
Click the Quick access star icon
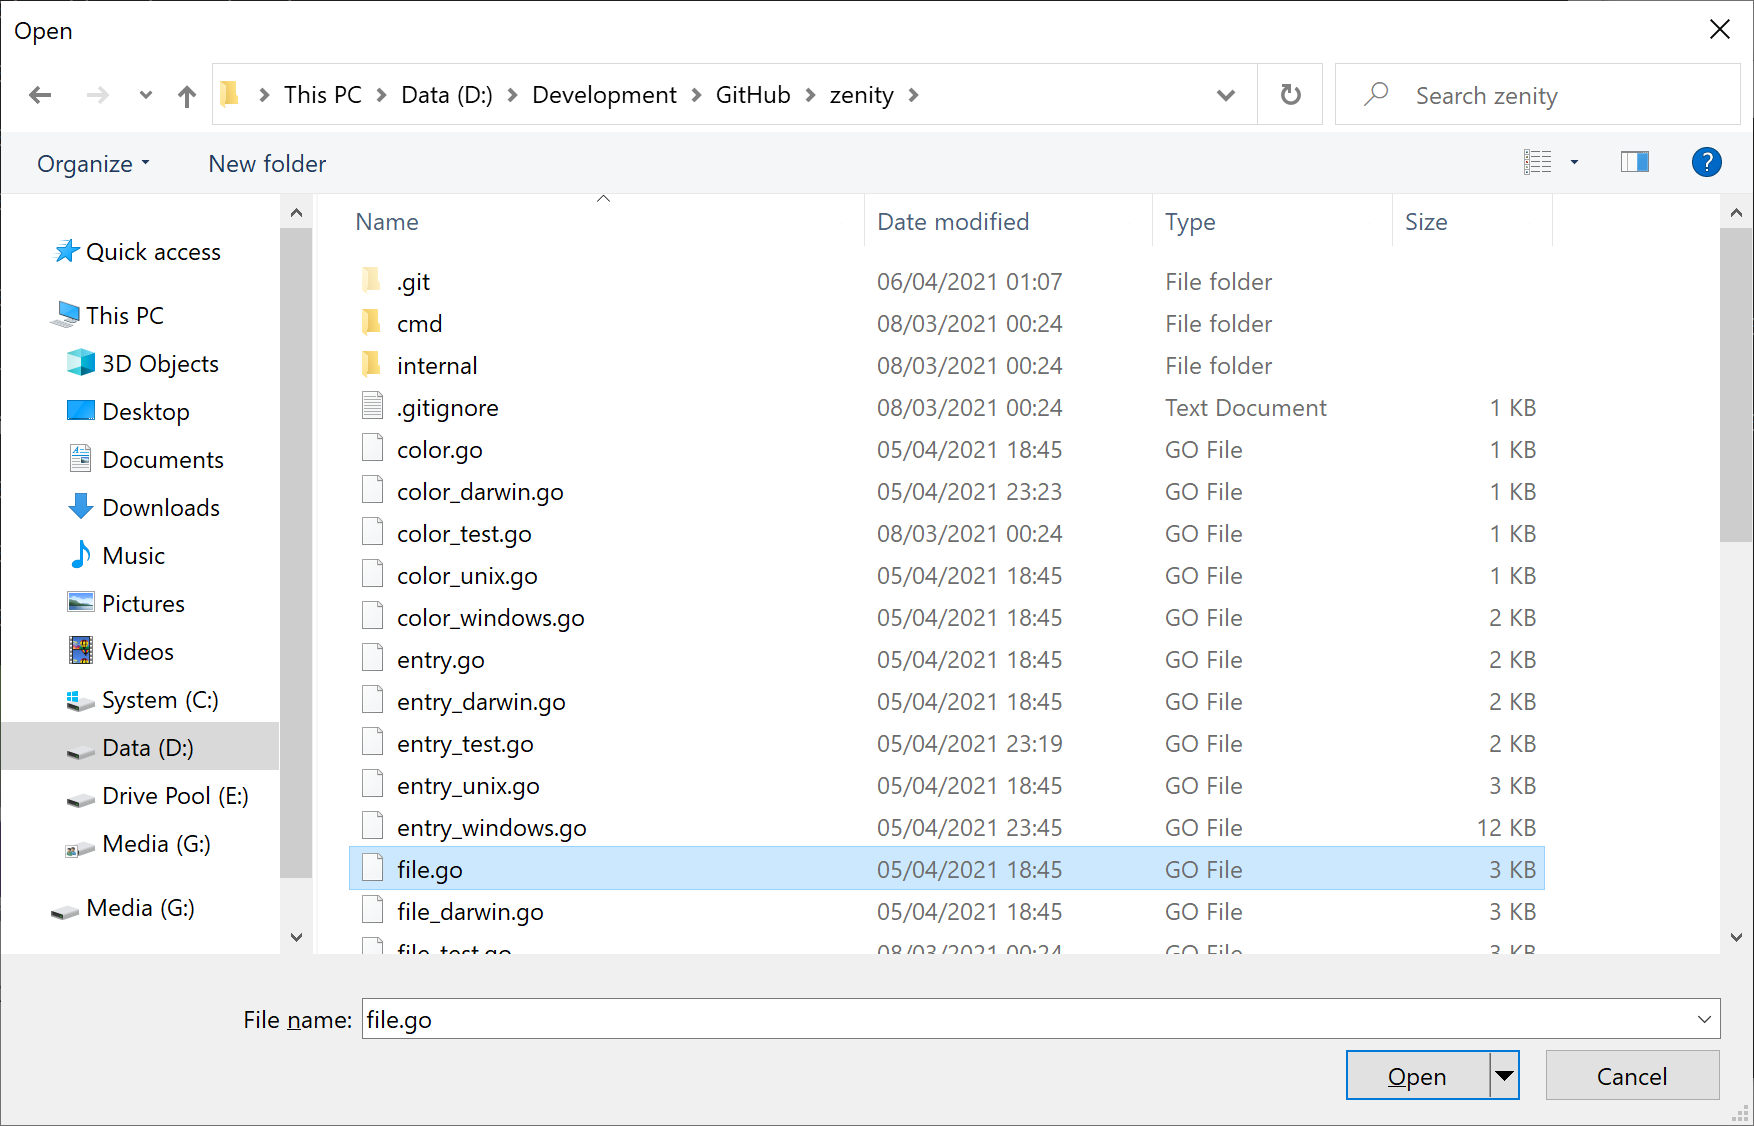tap(66, 251)
